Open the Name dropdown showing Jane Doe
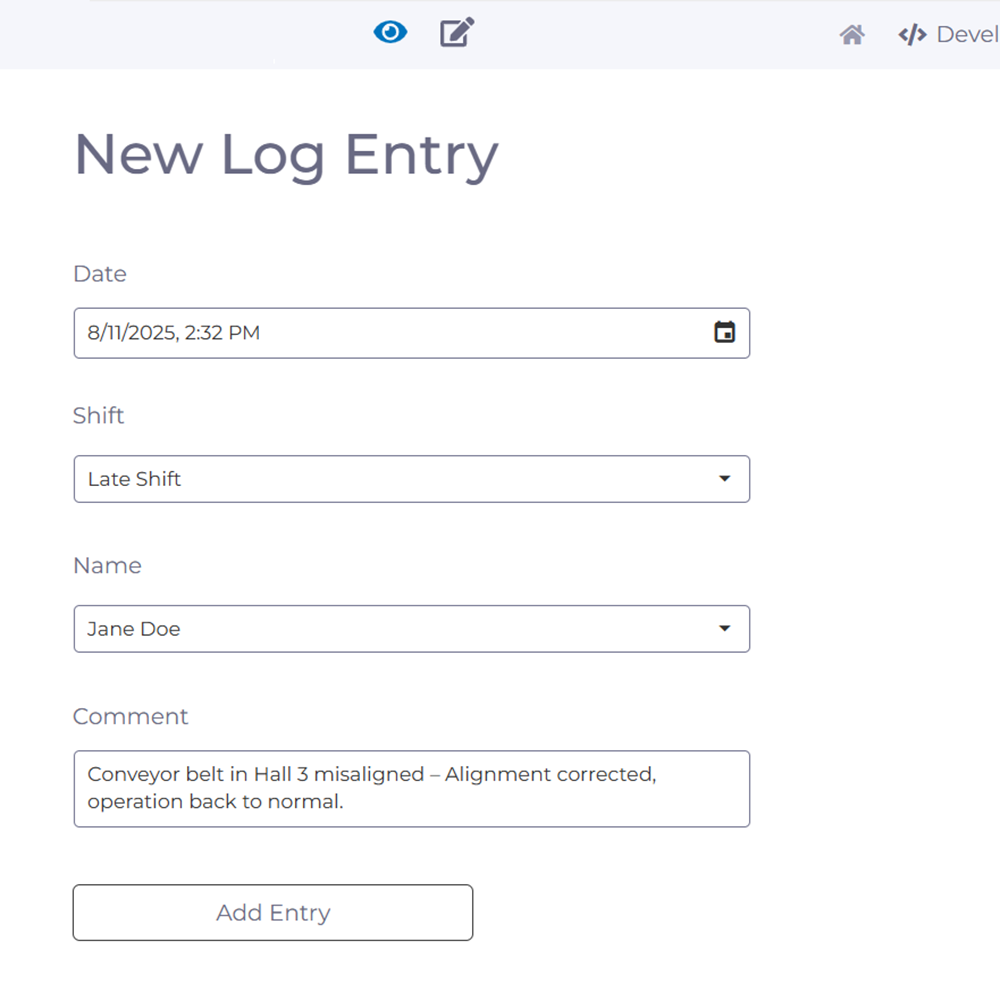1000x1000 pixels. pyautogui.click(x=411, y=629)
